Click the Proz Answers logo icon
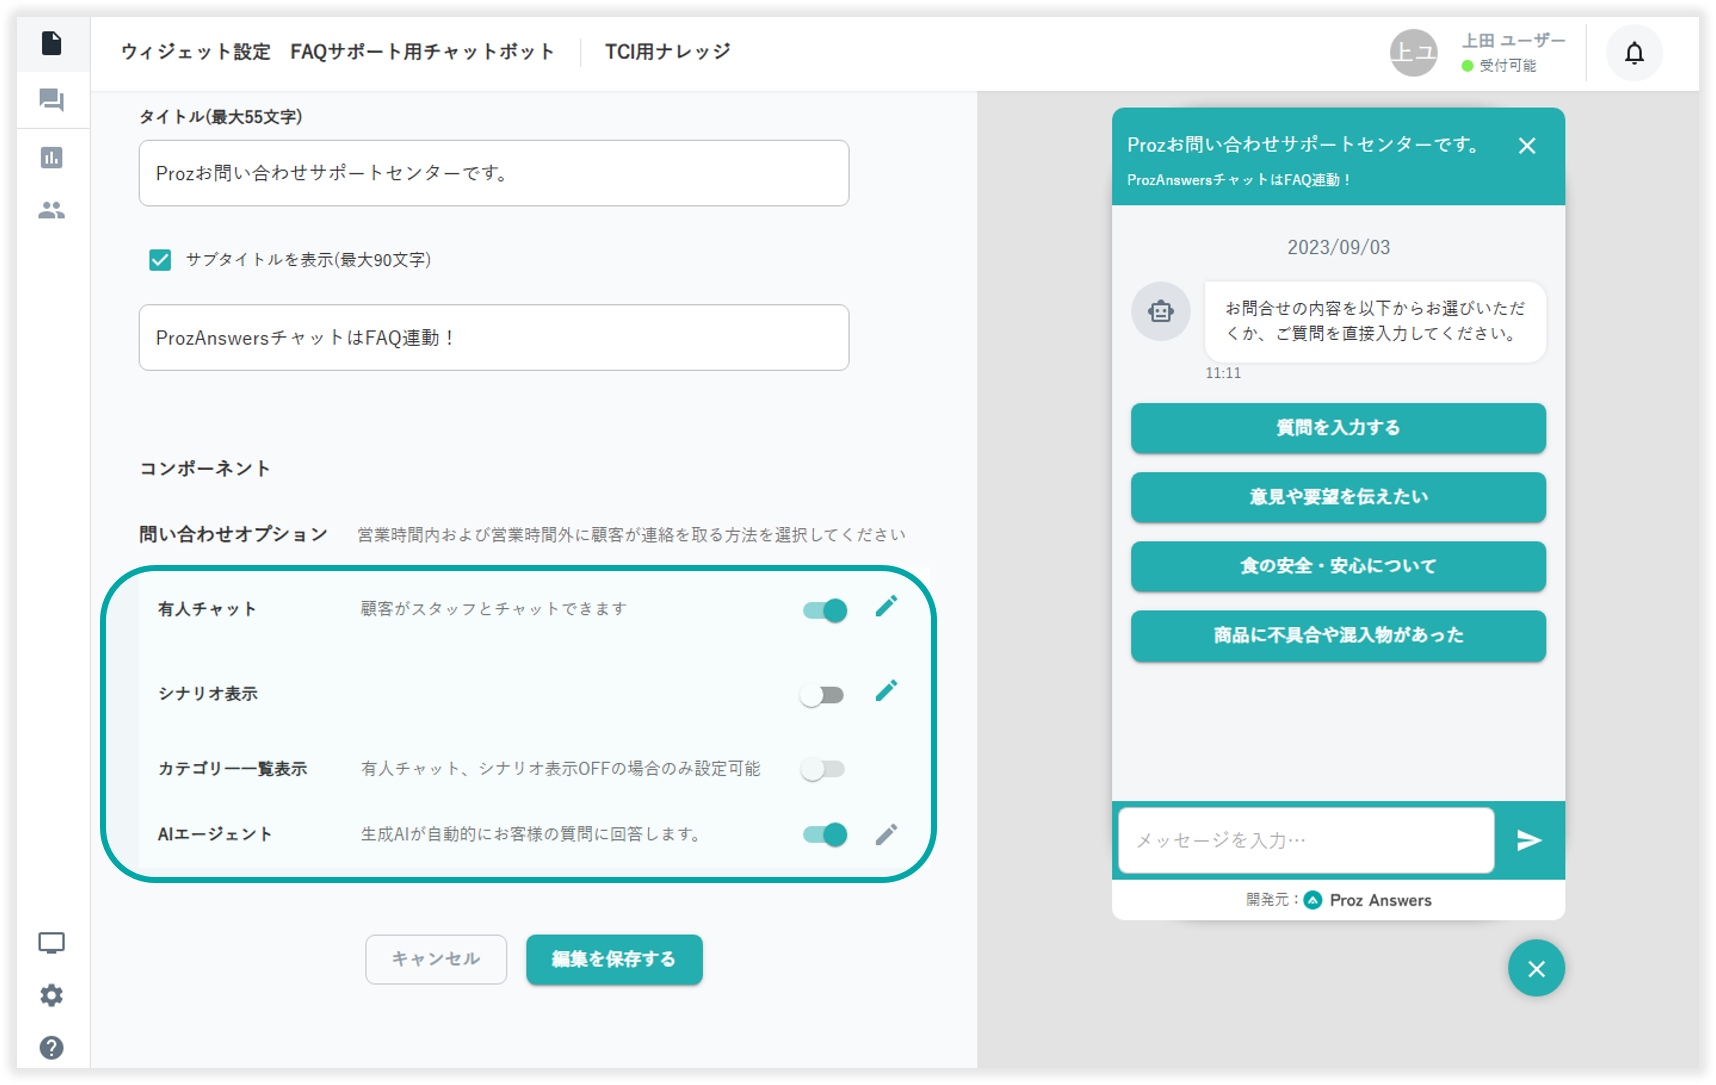1716x1085 pixels. (x=1313, y=900)
